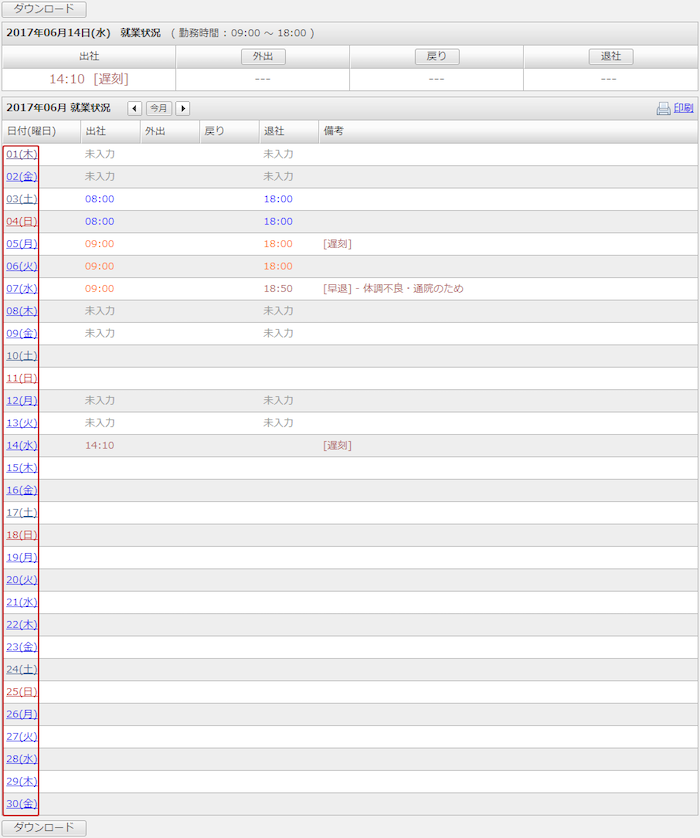This screenshot has width=700, height=838.
Task: Select the 11(日) date link
Action: coord(21,378)
